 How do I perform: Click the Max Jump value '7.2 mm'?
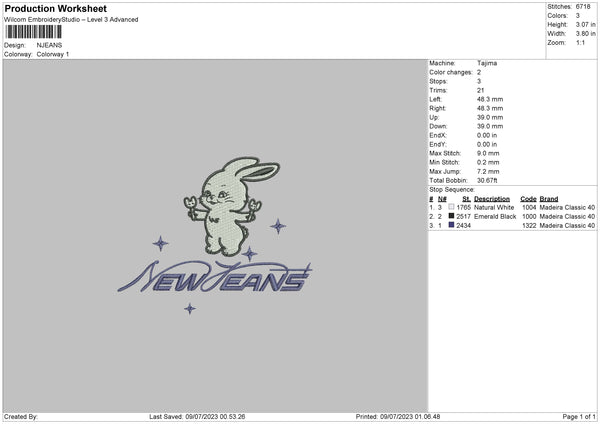[488, 171]
